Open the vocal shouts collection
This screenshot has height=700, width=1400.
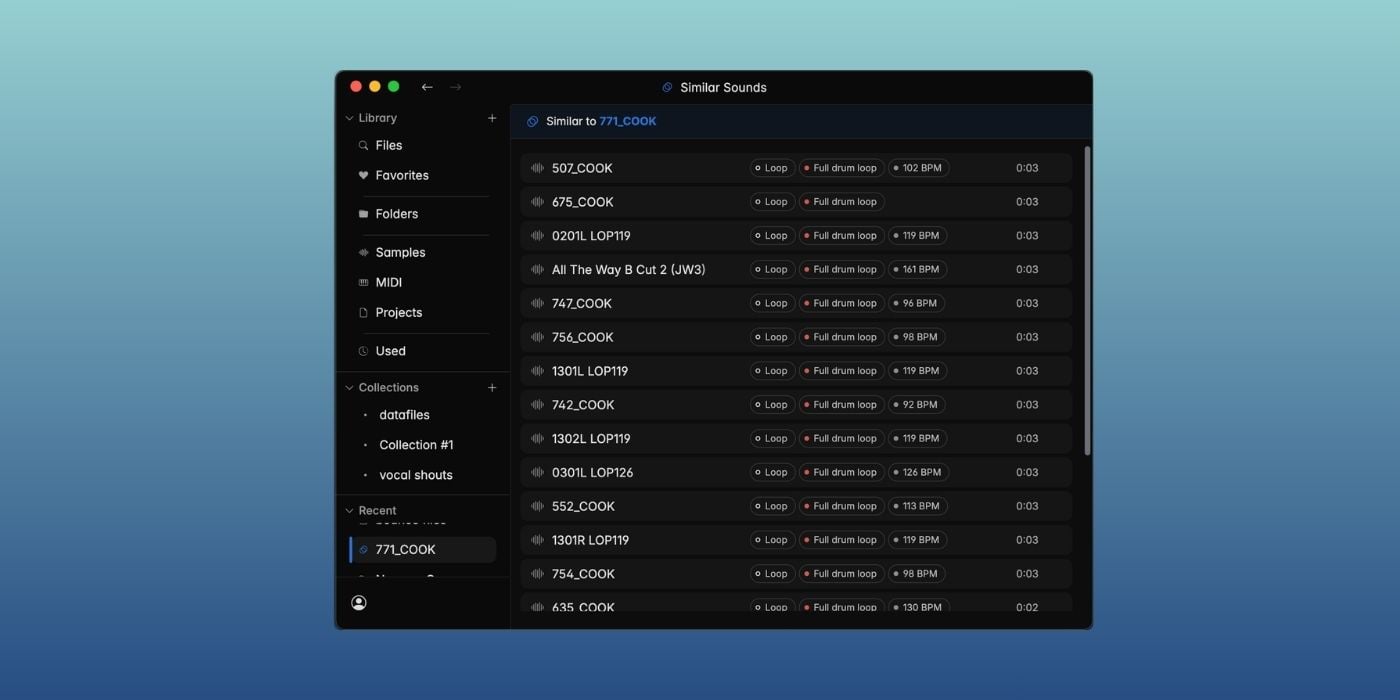415,475
